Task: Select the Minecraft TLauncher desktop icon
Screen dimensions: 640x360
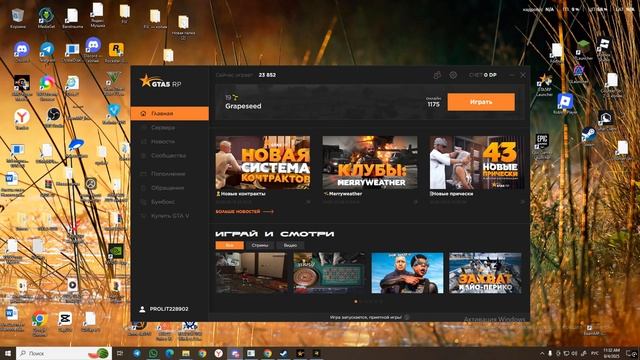Action: point(584,51)
